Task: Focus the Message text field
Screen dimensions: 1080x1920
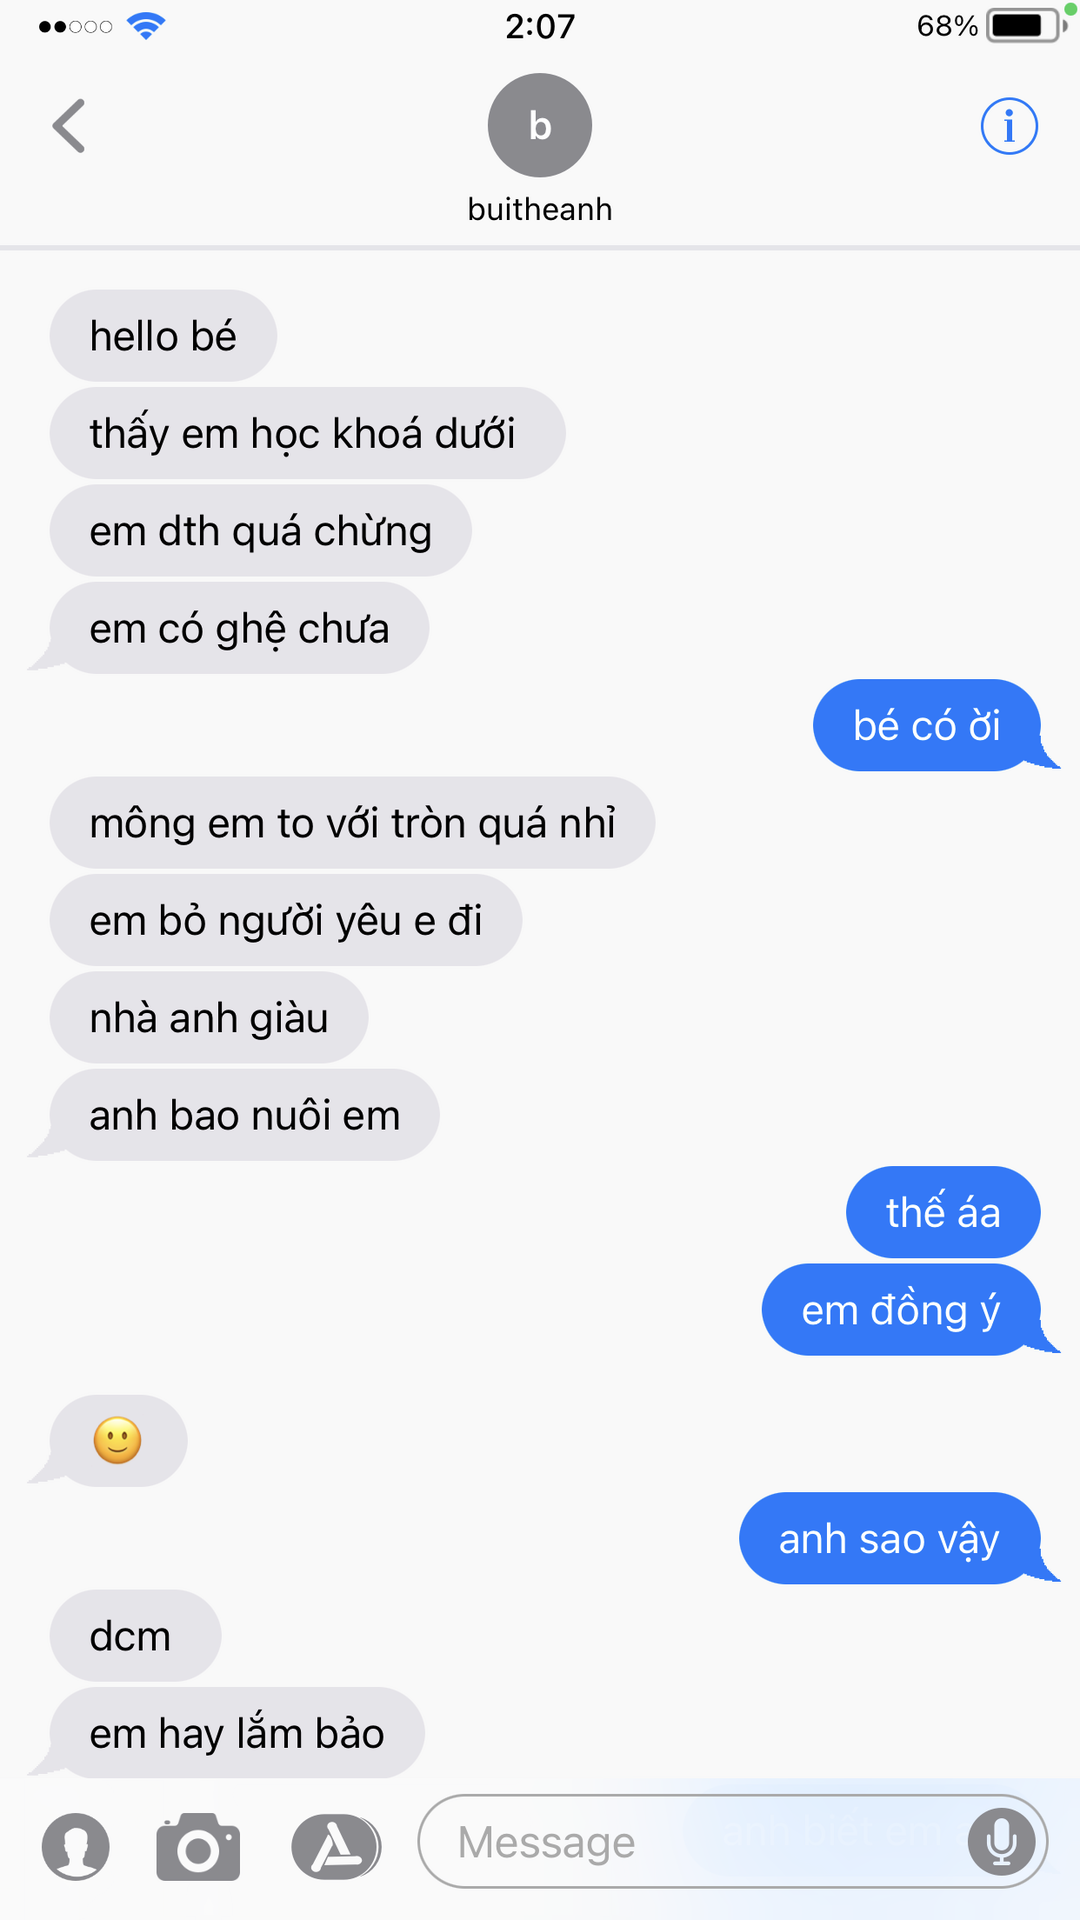Action: click(732, 1841)
